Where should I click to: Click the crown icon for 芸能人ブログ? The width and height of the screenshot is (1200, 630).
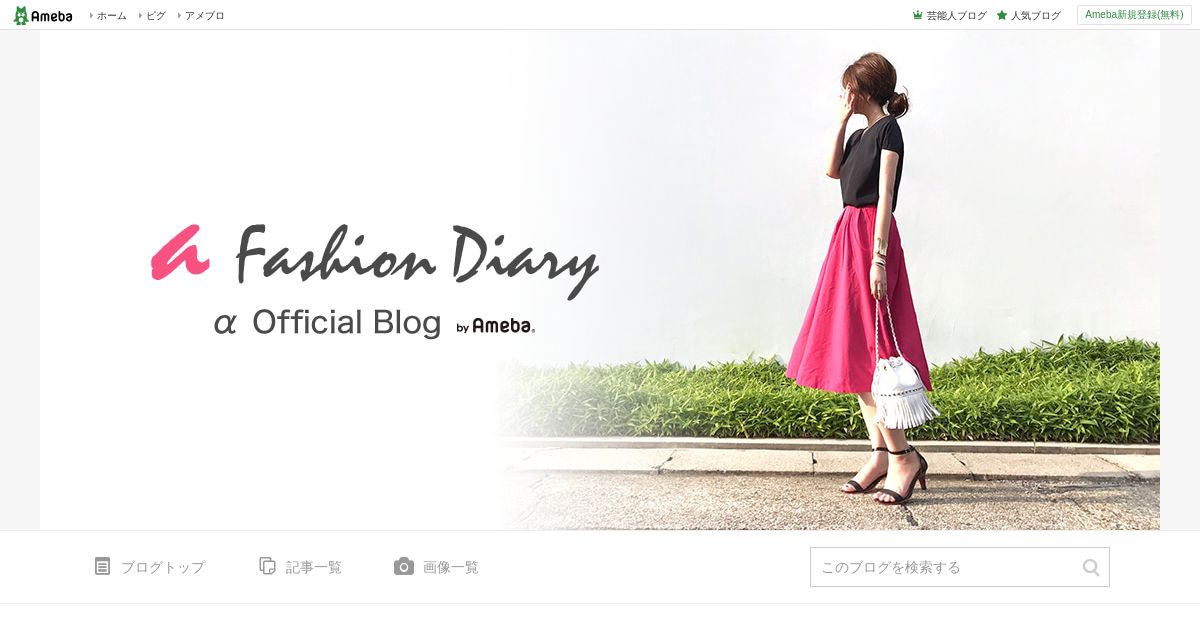pos(918,16)
